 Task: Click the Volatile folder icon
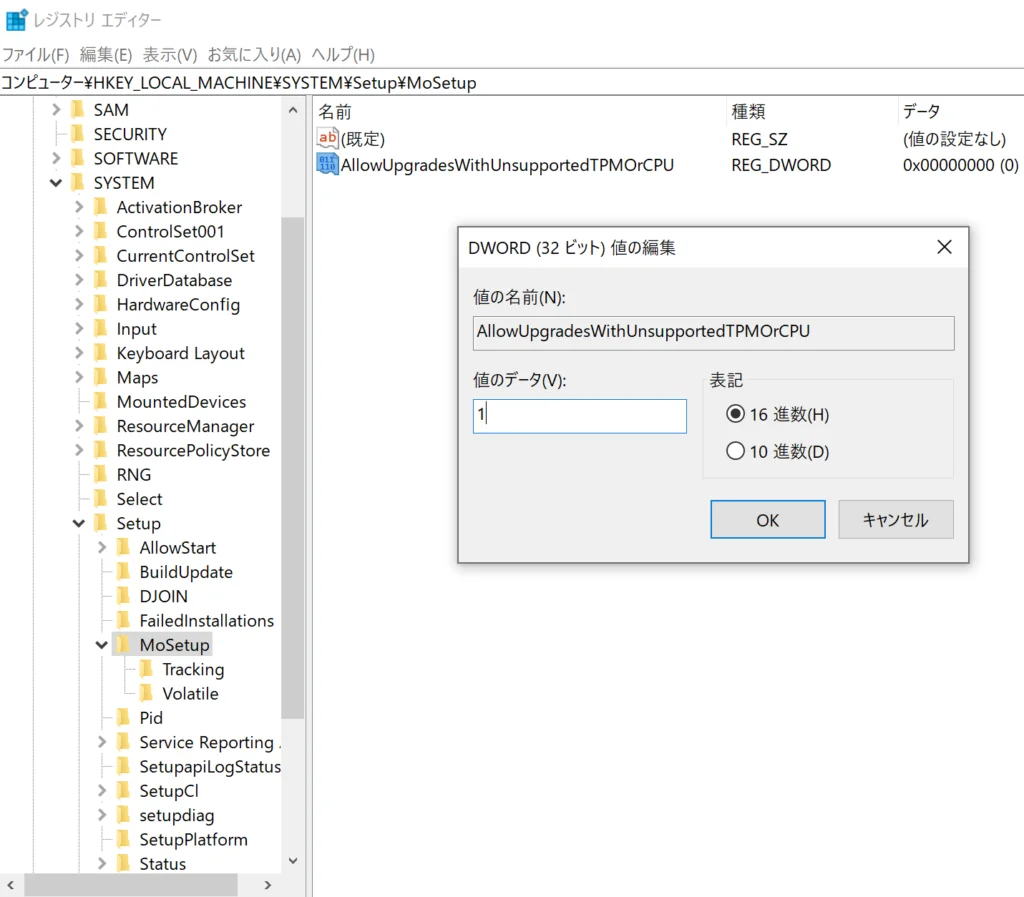click(146, 693)
